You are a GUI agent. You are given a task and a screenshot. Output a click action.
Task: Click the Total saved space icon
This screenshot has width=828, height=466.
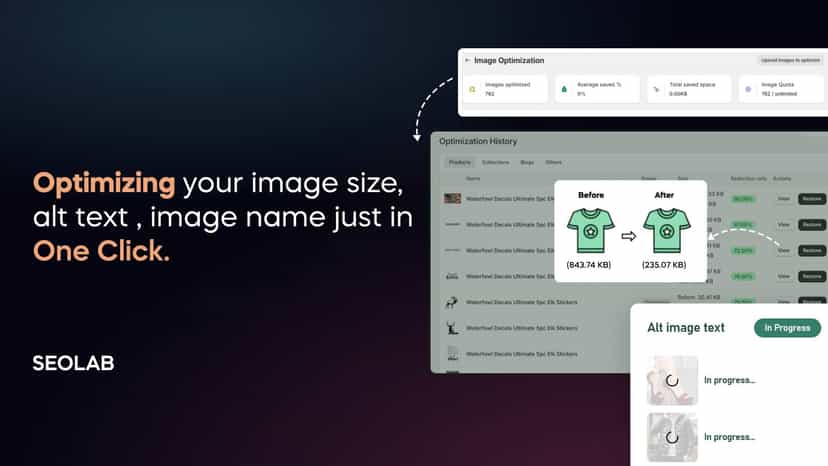[656, 89]
